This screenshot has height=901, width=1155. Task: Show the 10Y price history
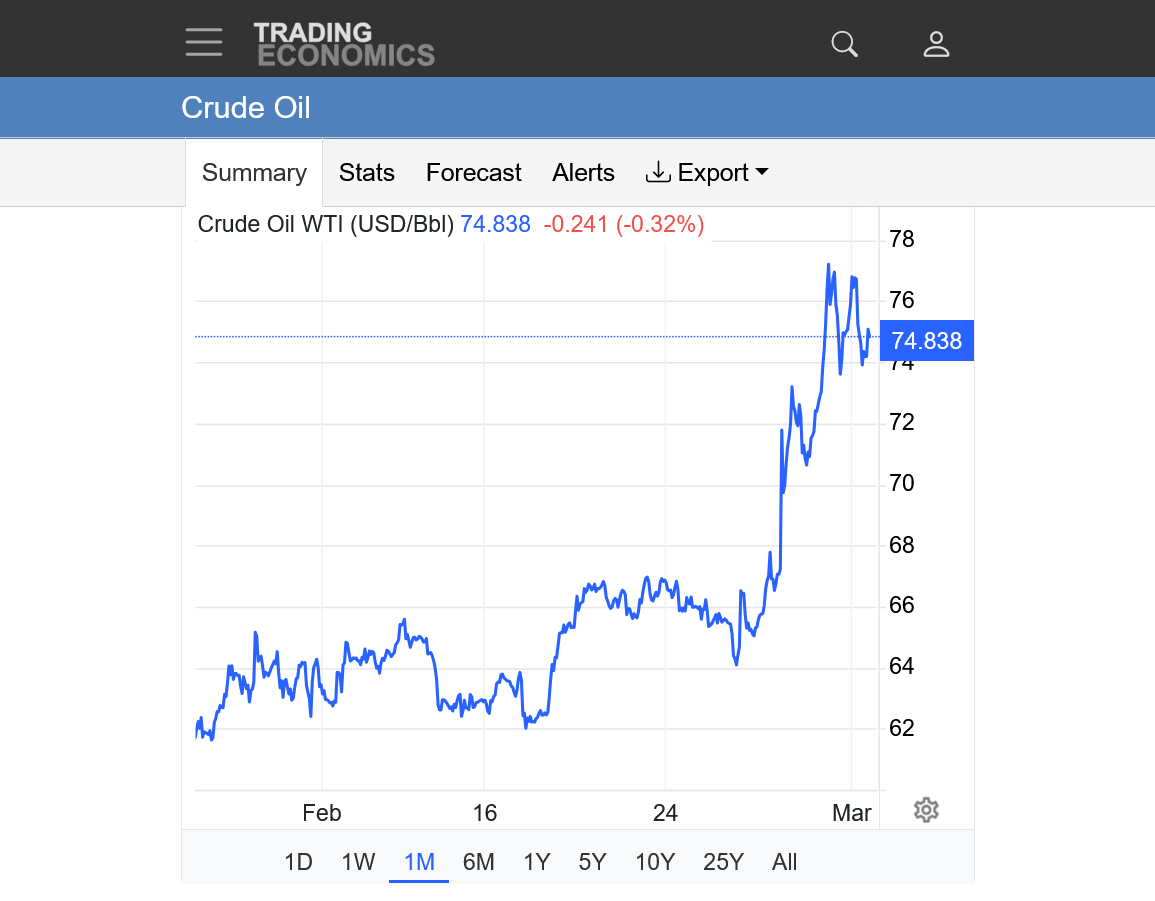coord(655,862)
